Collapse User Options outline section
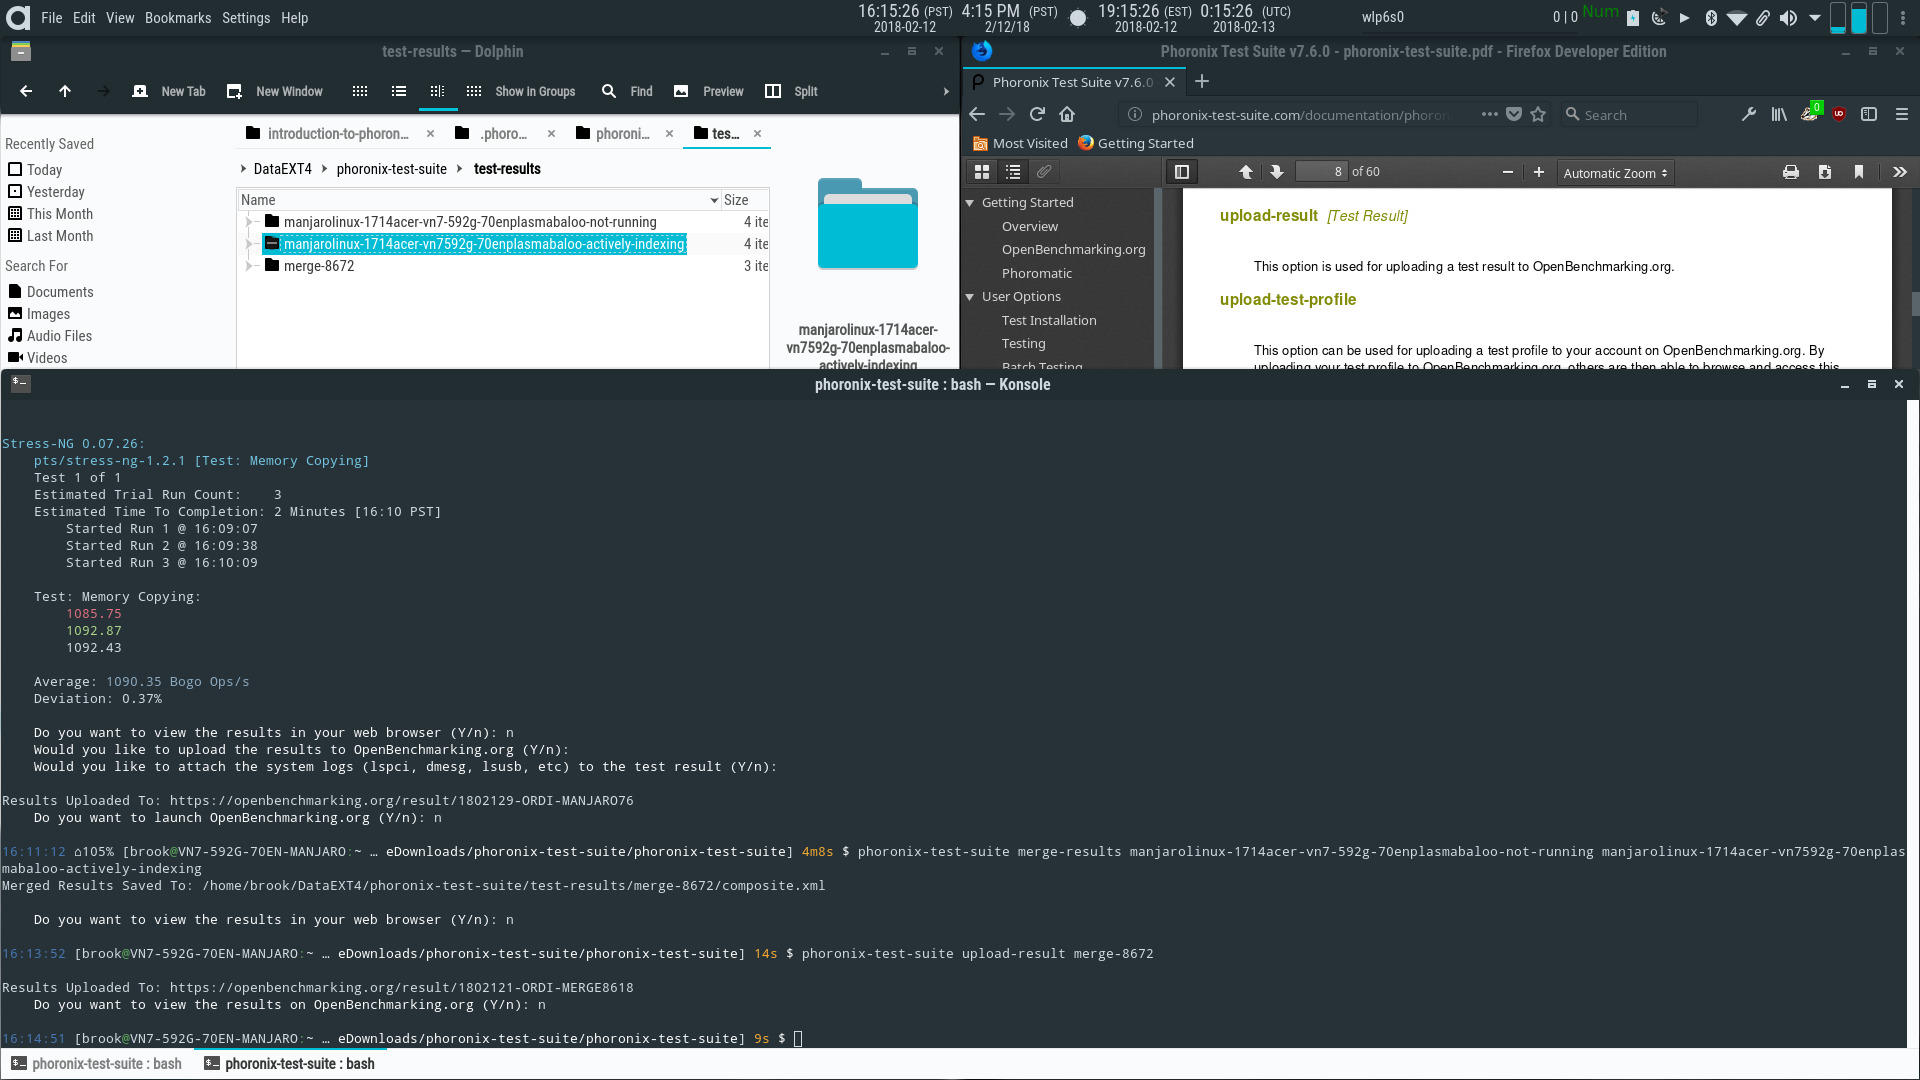This screenshot has width=1920, height=1080. [x=969, y=297]
